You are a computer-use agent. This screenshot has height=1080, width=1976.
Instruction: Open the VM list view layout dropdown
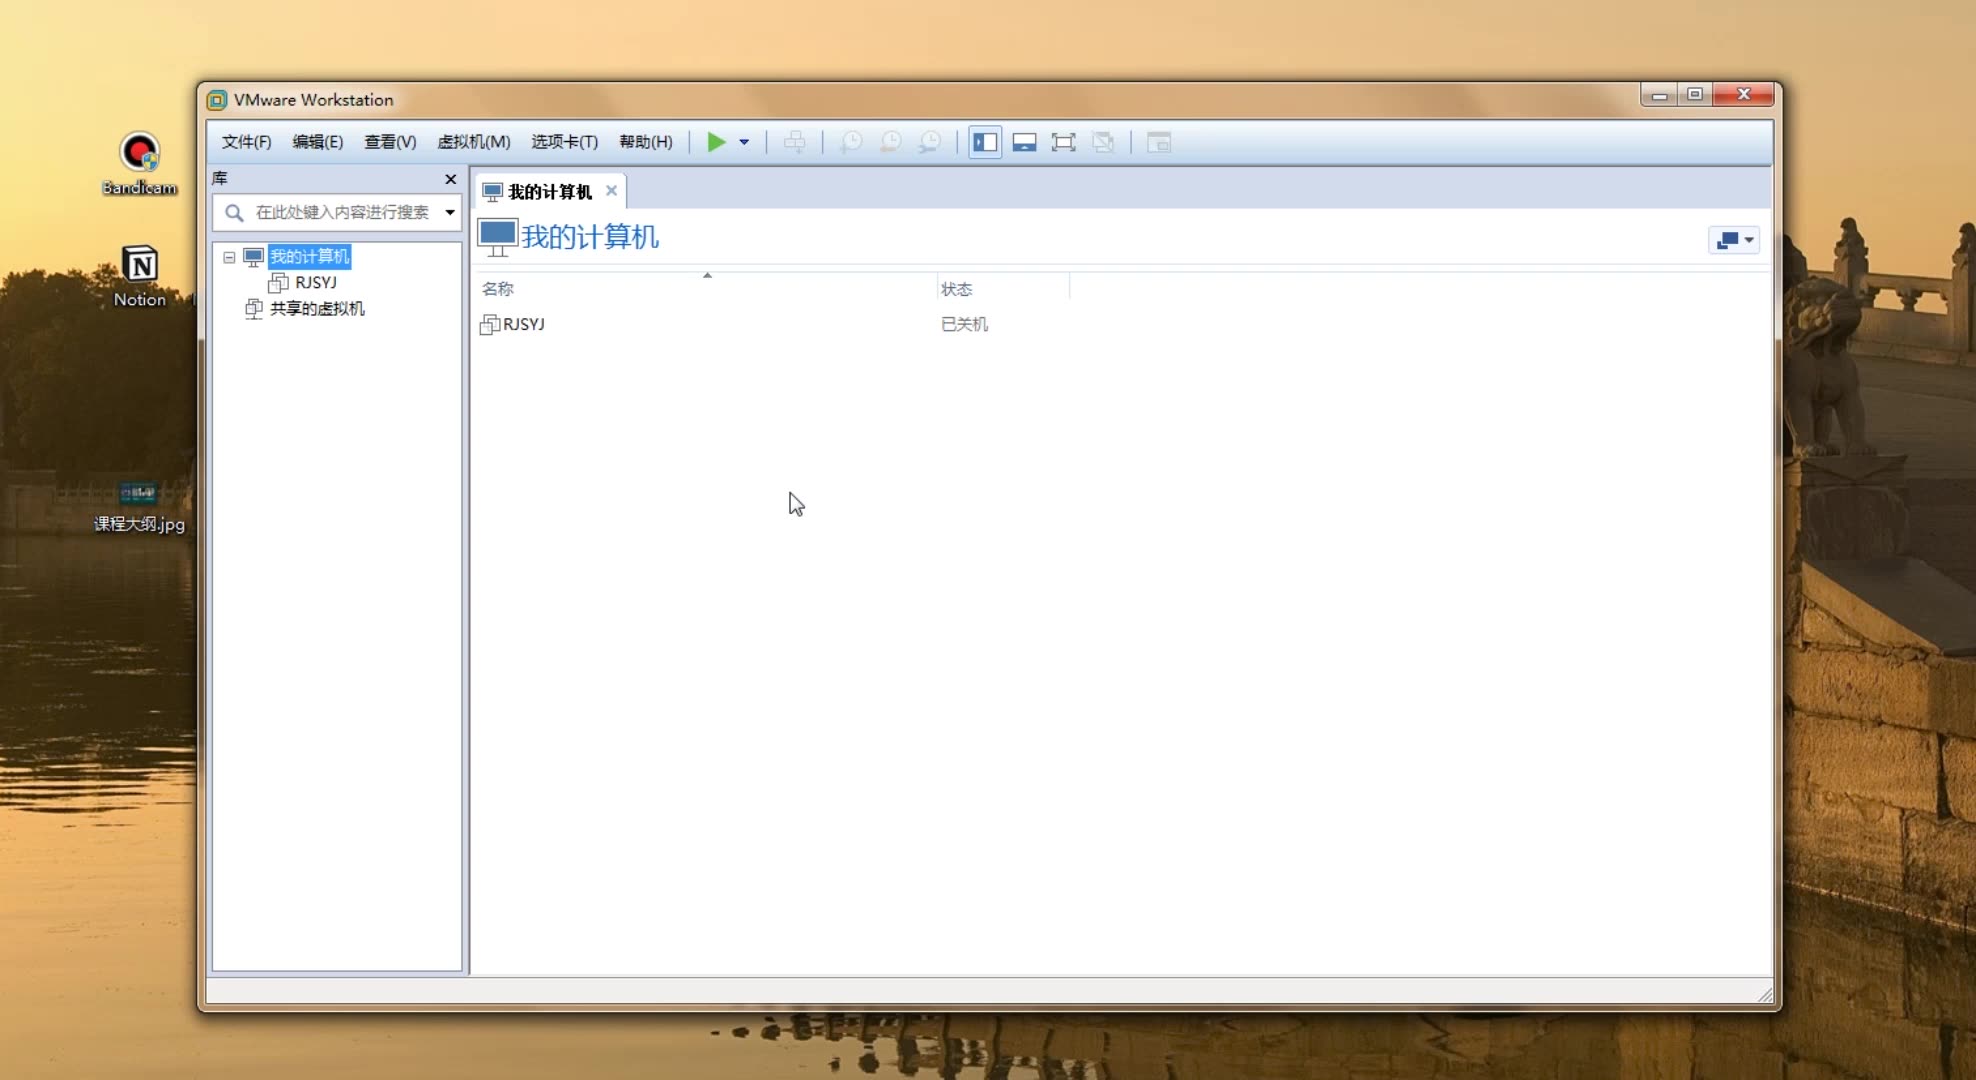[1733, 240]
